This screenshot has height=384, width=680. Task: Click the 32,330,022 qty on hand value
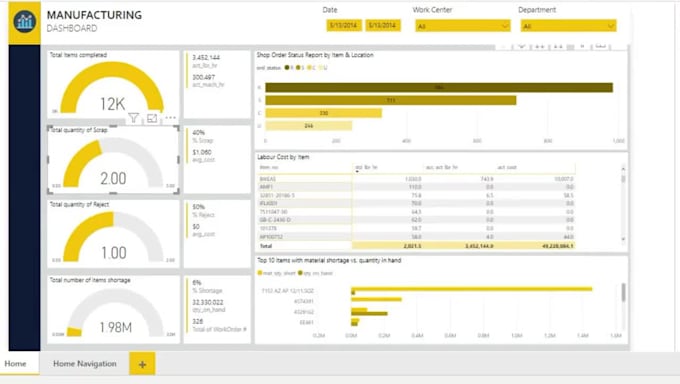tap(208, 302)
